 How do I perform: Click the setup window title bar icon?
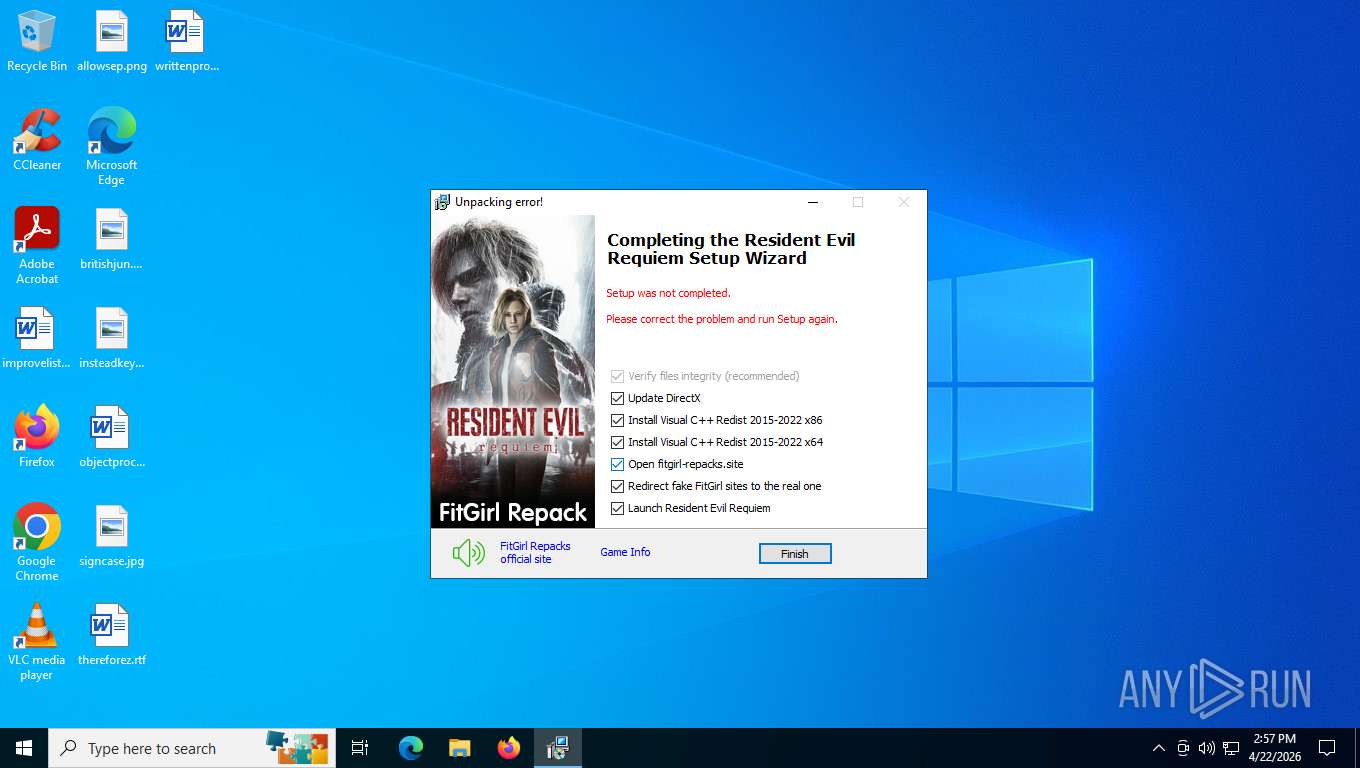pos(442,202)
